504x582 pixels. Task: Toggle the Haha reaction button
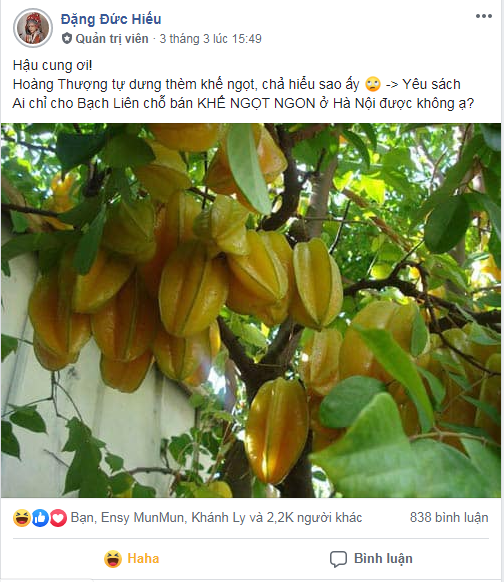[x=132, y=559]
